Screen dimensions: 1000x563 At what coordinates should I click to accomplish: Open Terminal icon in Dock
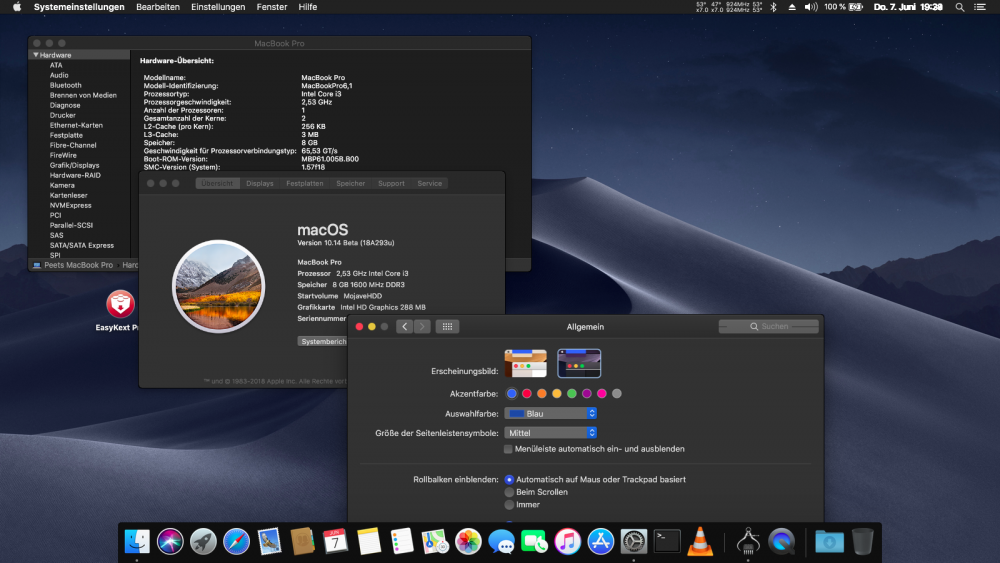(667, 542)
